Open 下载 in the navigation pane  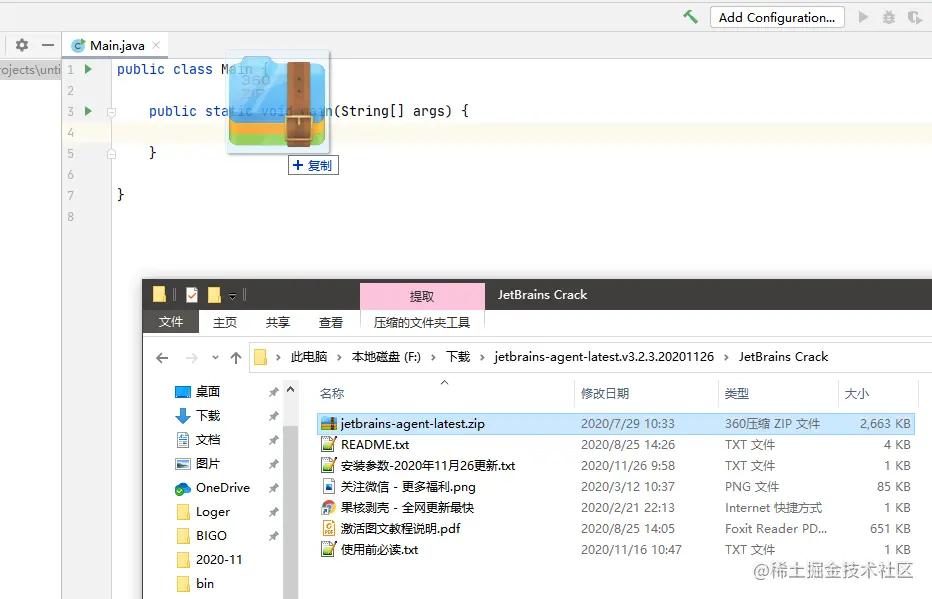pyautogui.click(x=208, y=415)
